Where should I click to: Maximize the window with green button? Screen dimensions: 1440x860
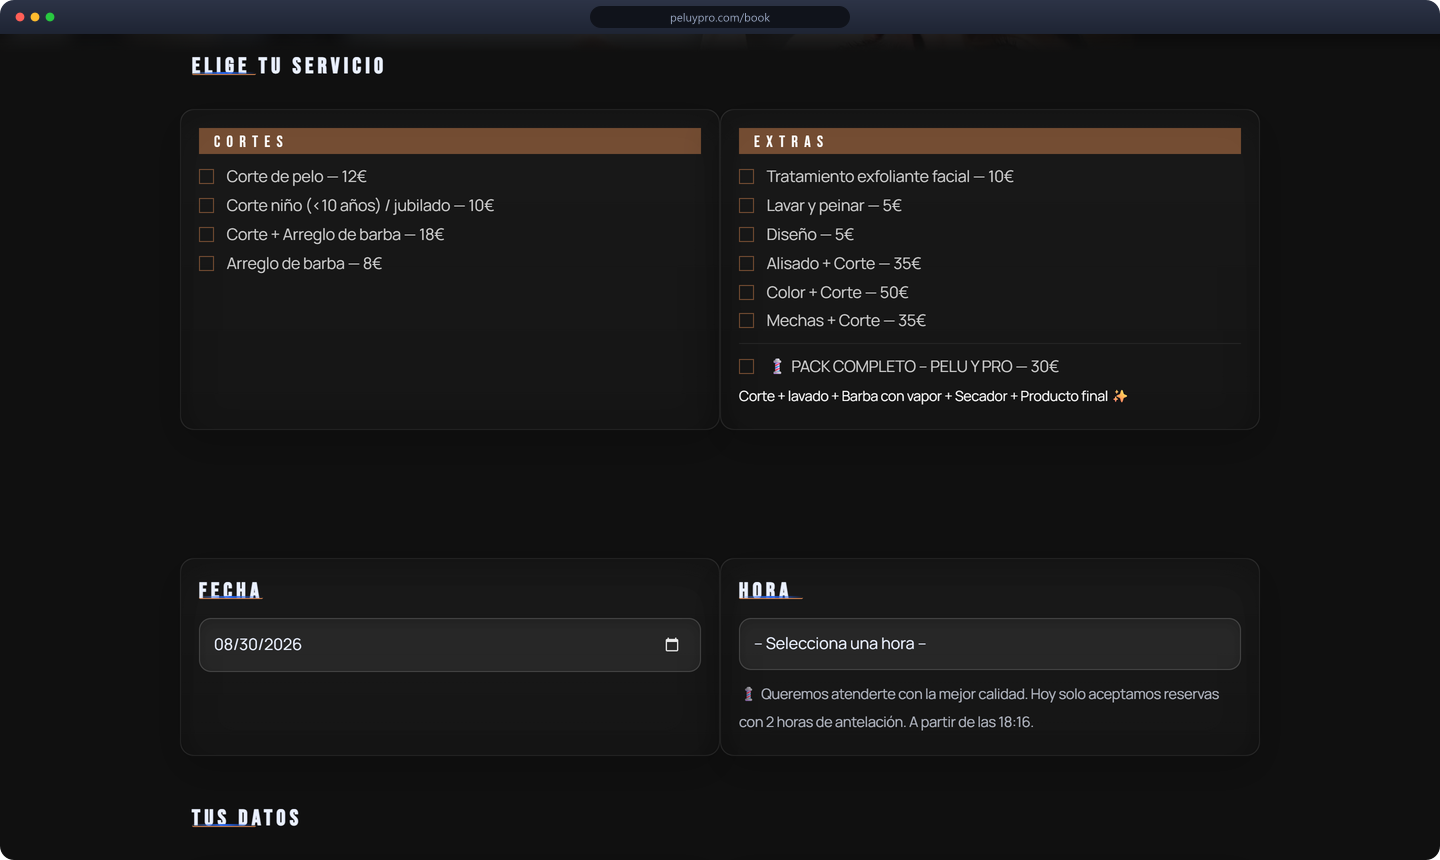(50, 17)
